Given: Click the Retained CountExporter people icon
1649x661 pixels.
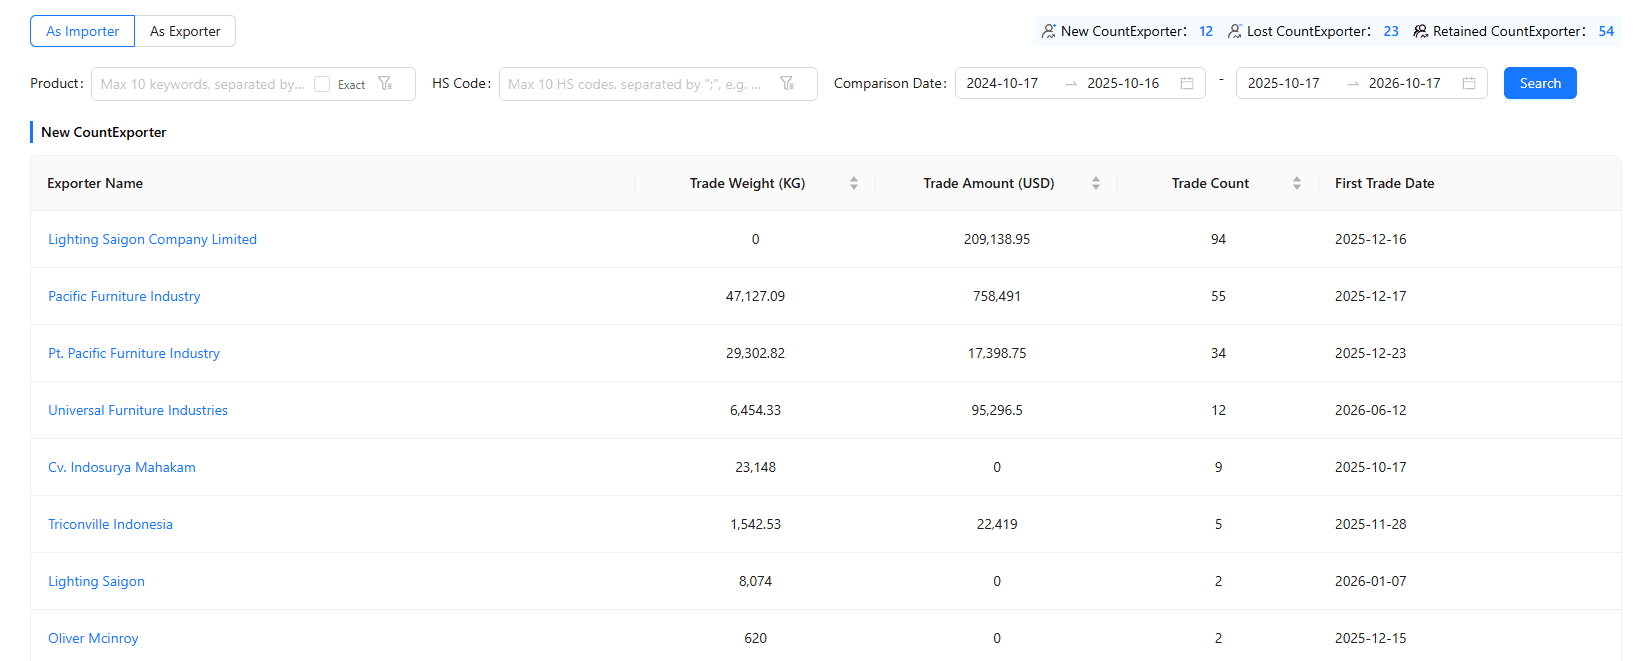Looking at the screenshot, I should 1420,31.
